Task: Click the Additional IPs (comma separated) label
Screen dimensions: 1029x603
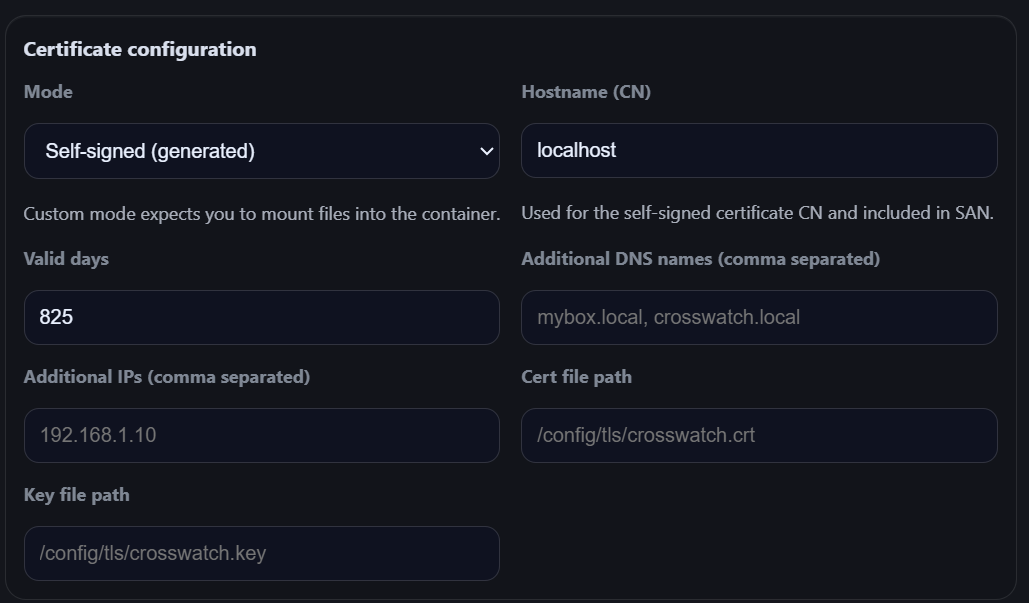Action: (x=166, y=377)
